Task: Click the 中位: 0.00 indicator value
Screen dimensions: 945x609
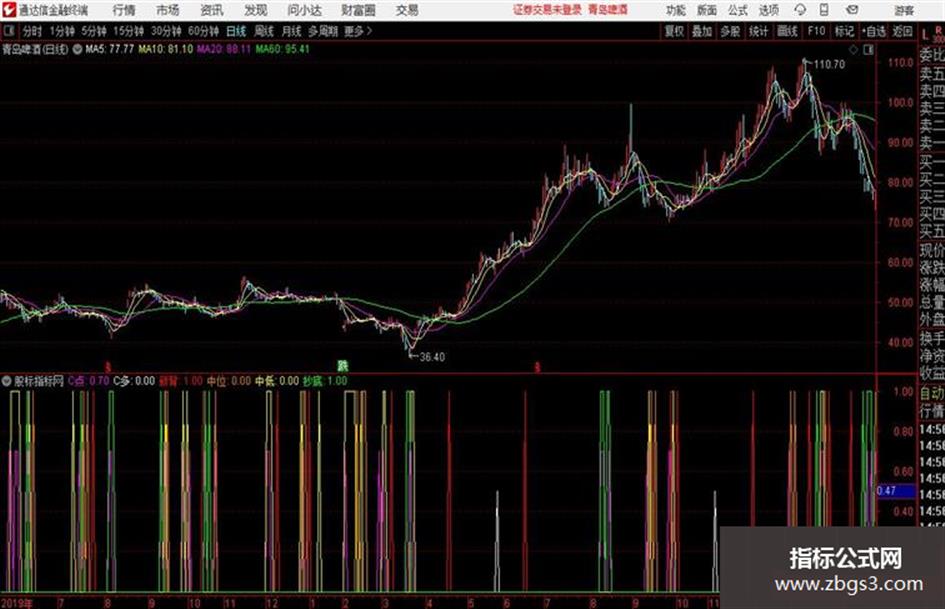Action: (x=229, y=381)
